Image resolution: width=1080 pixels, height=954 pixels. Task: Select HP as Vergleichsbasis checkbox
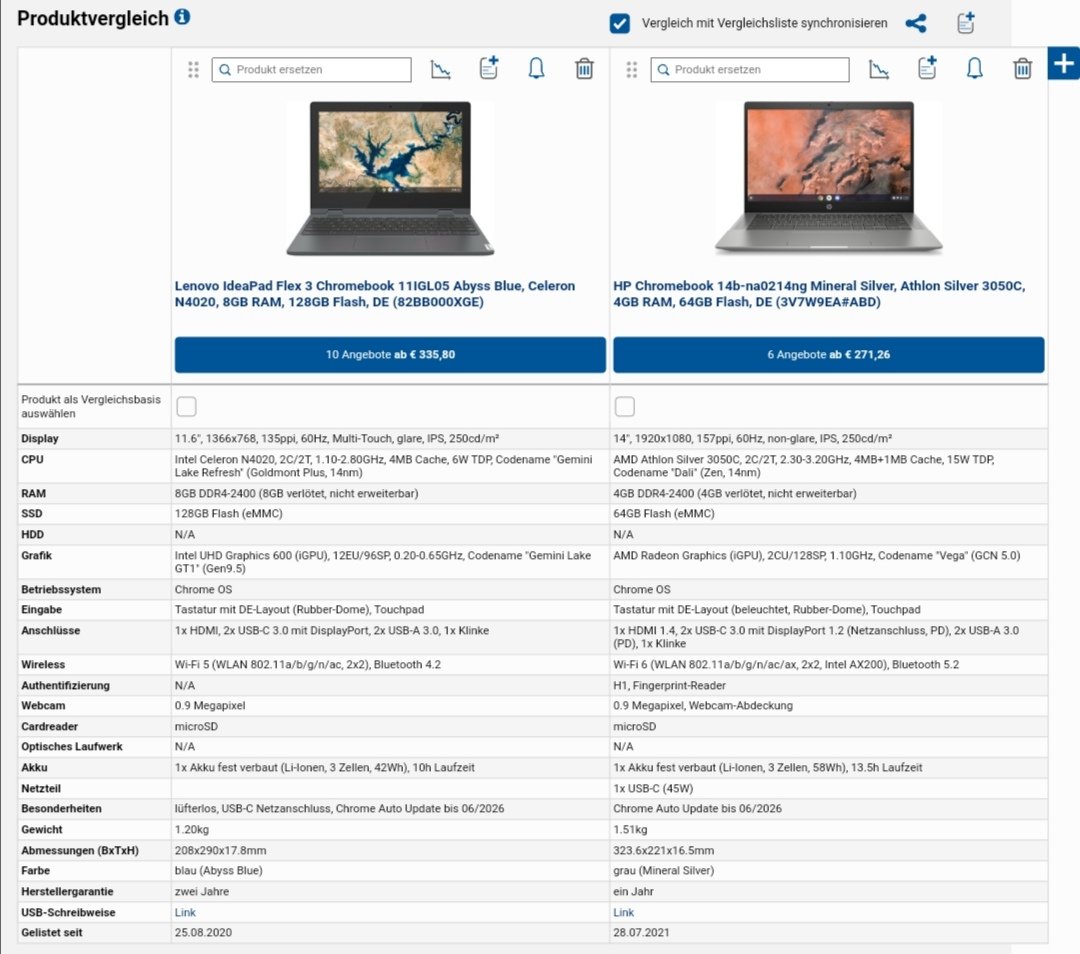[625, 406]
